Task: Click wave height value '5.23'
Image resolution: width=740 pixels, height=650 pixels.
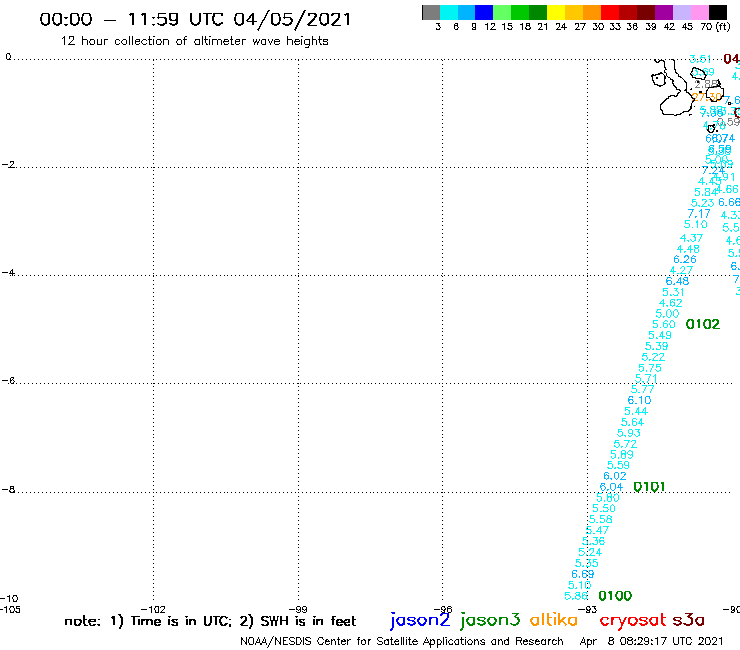Action: click(x=703, y=203)
